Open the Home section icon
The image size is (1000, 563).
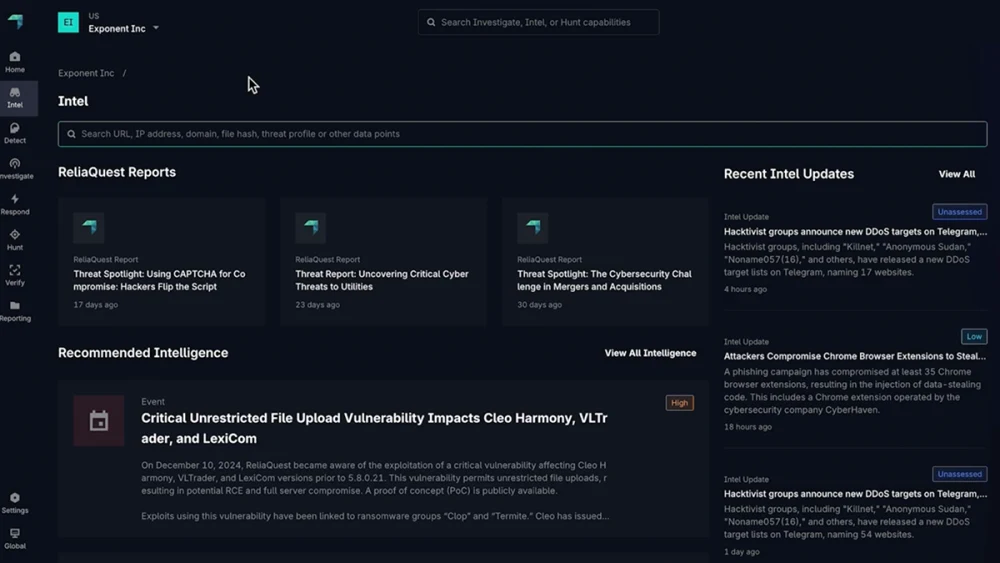[x=15, y=57]
